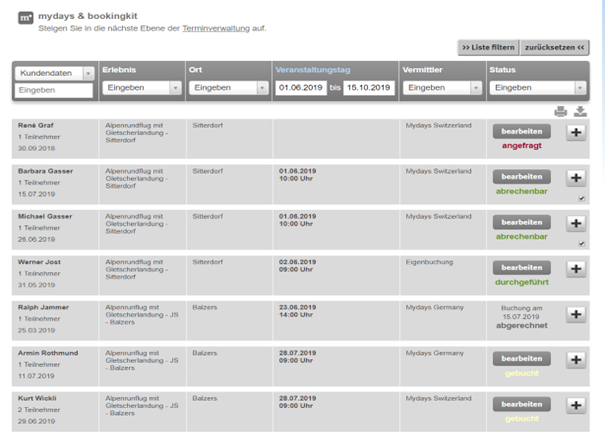Click the mydays logo icon
605x440 pixels.
pyautogui.click(x=24, y=17)
